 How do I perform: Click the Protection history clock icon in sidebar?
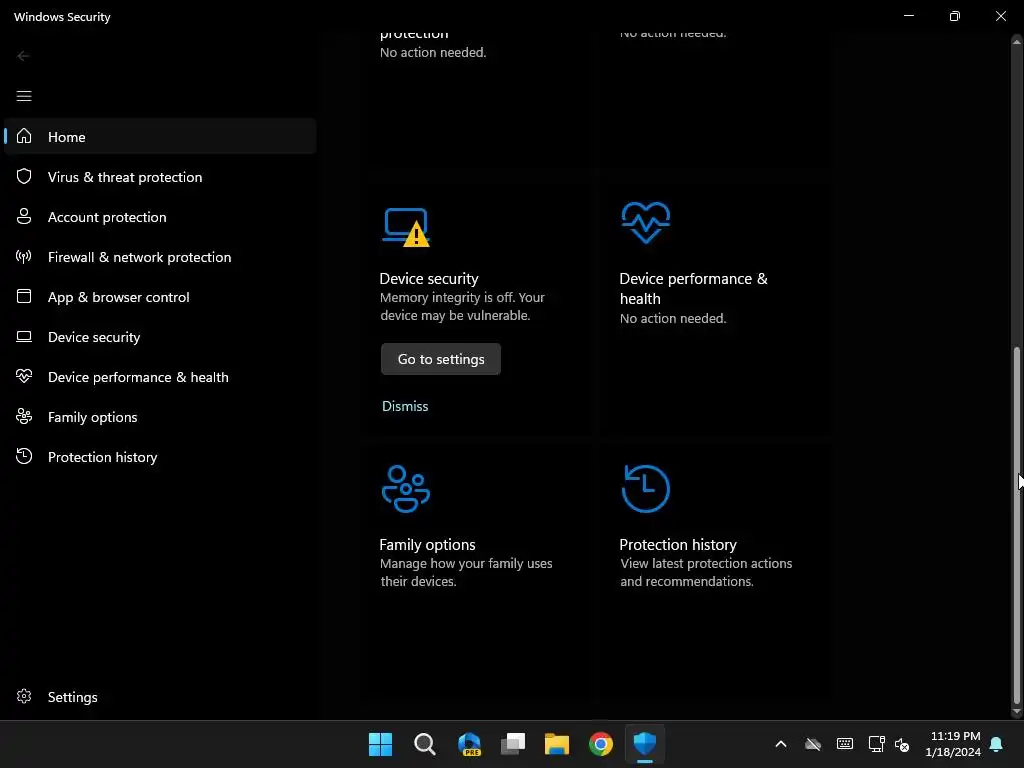click(24, 456)
